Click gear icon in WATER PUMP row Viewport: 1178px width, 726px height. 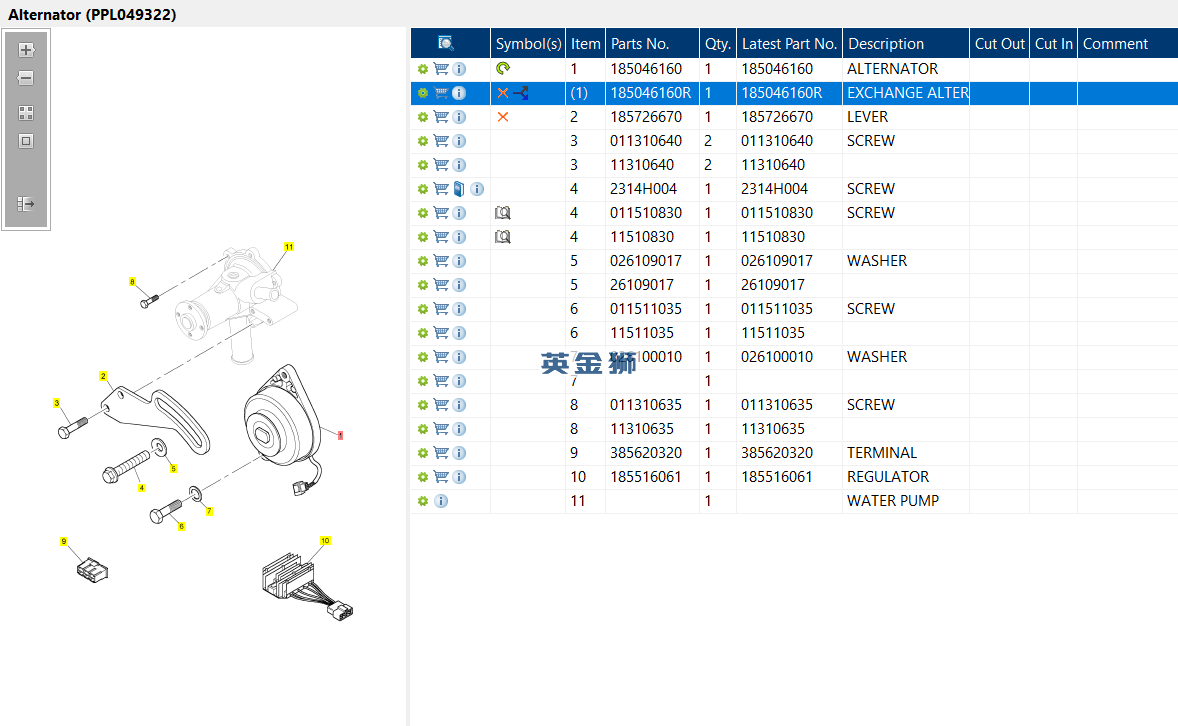(423, 501)
